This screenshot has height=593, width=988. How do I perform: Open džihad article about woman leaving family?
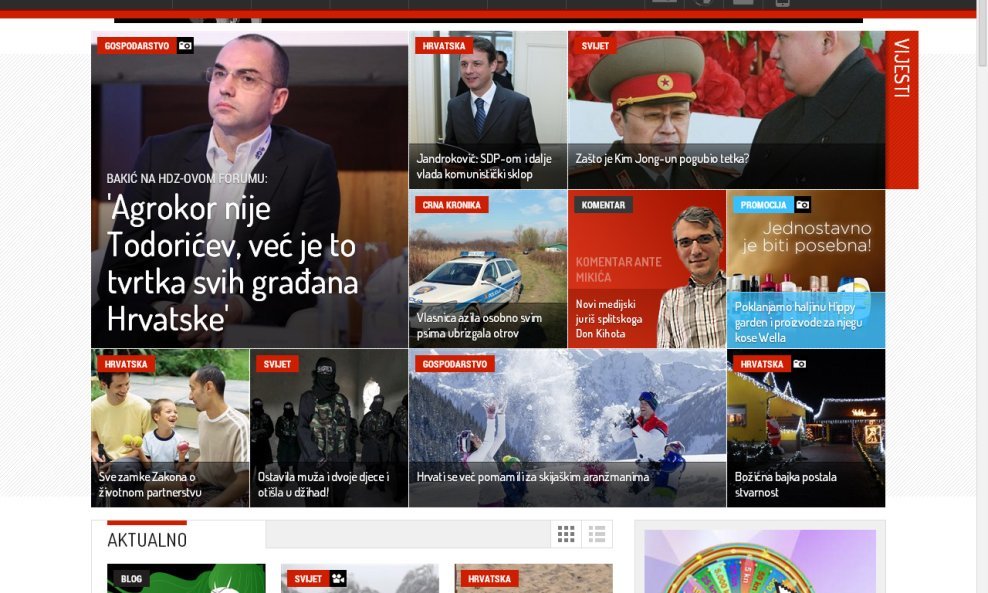323,485
